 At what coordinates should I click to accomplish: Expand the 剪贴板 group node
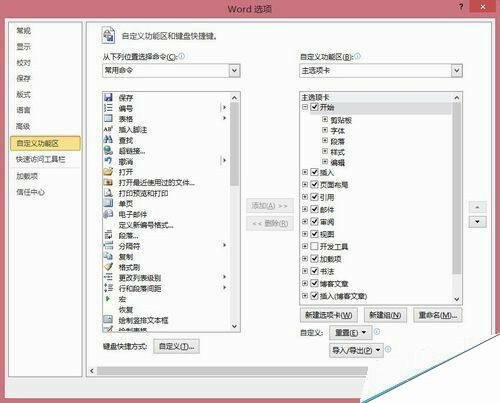(x=325, y=119)
